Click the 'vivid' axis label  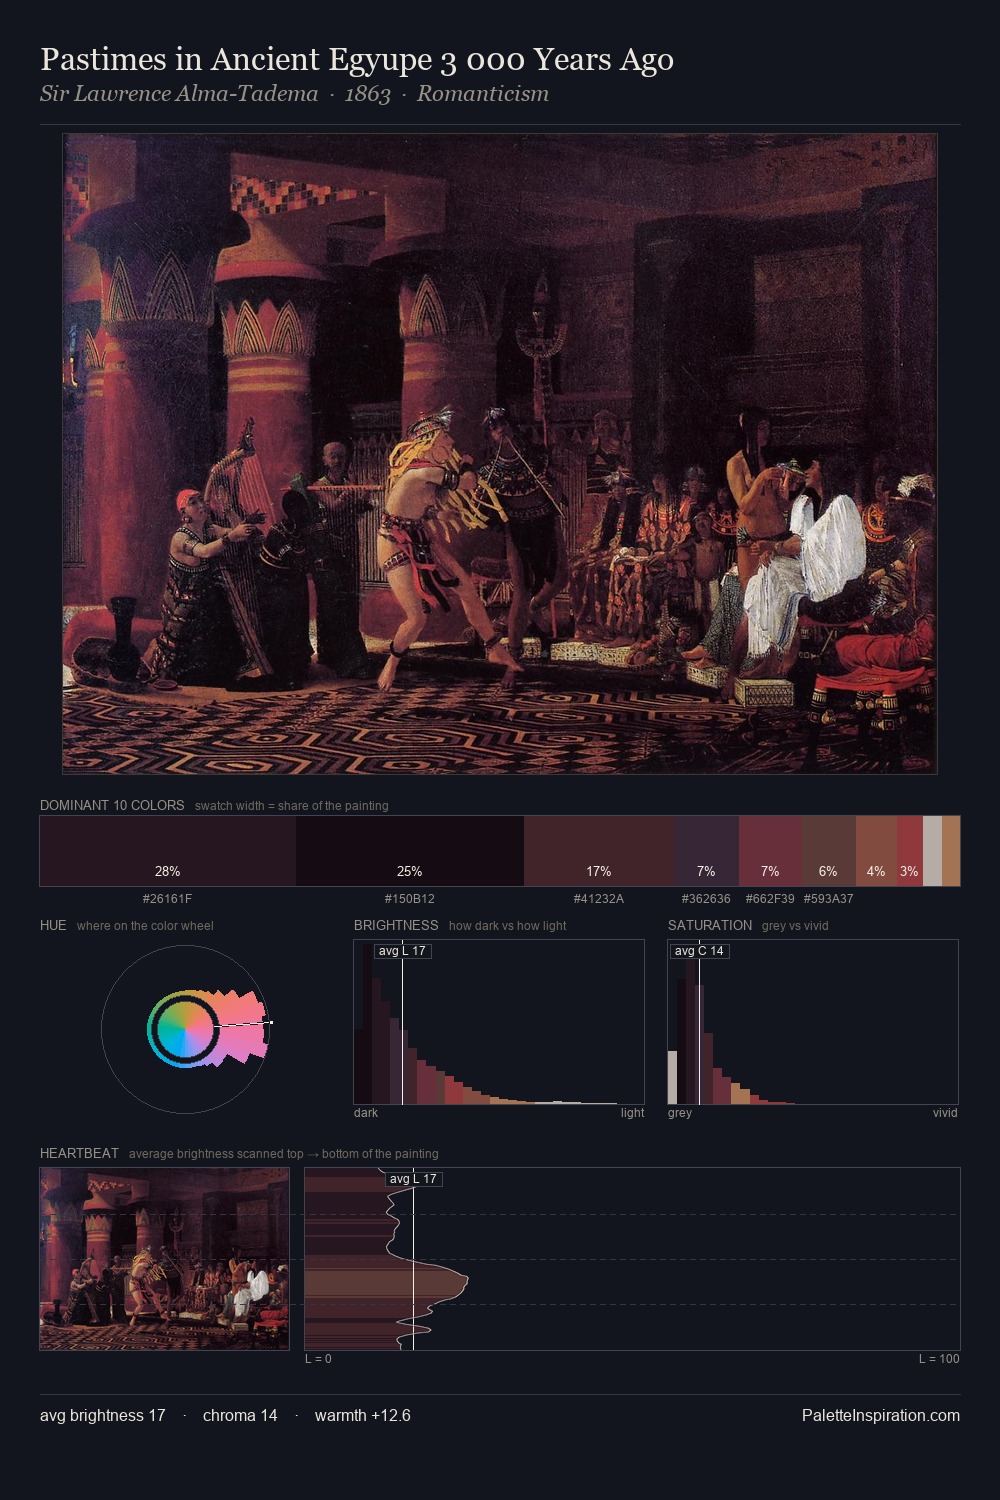click(945, 1113)
